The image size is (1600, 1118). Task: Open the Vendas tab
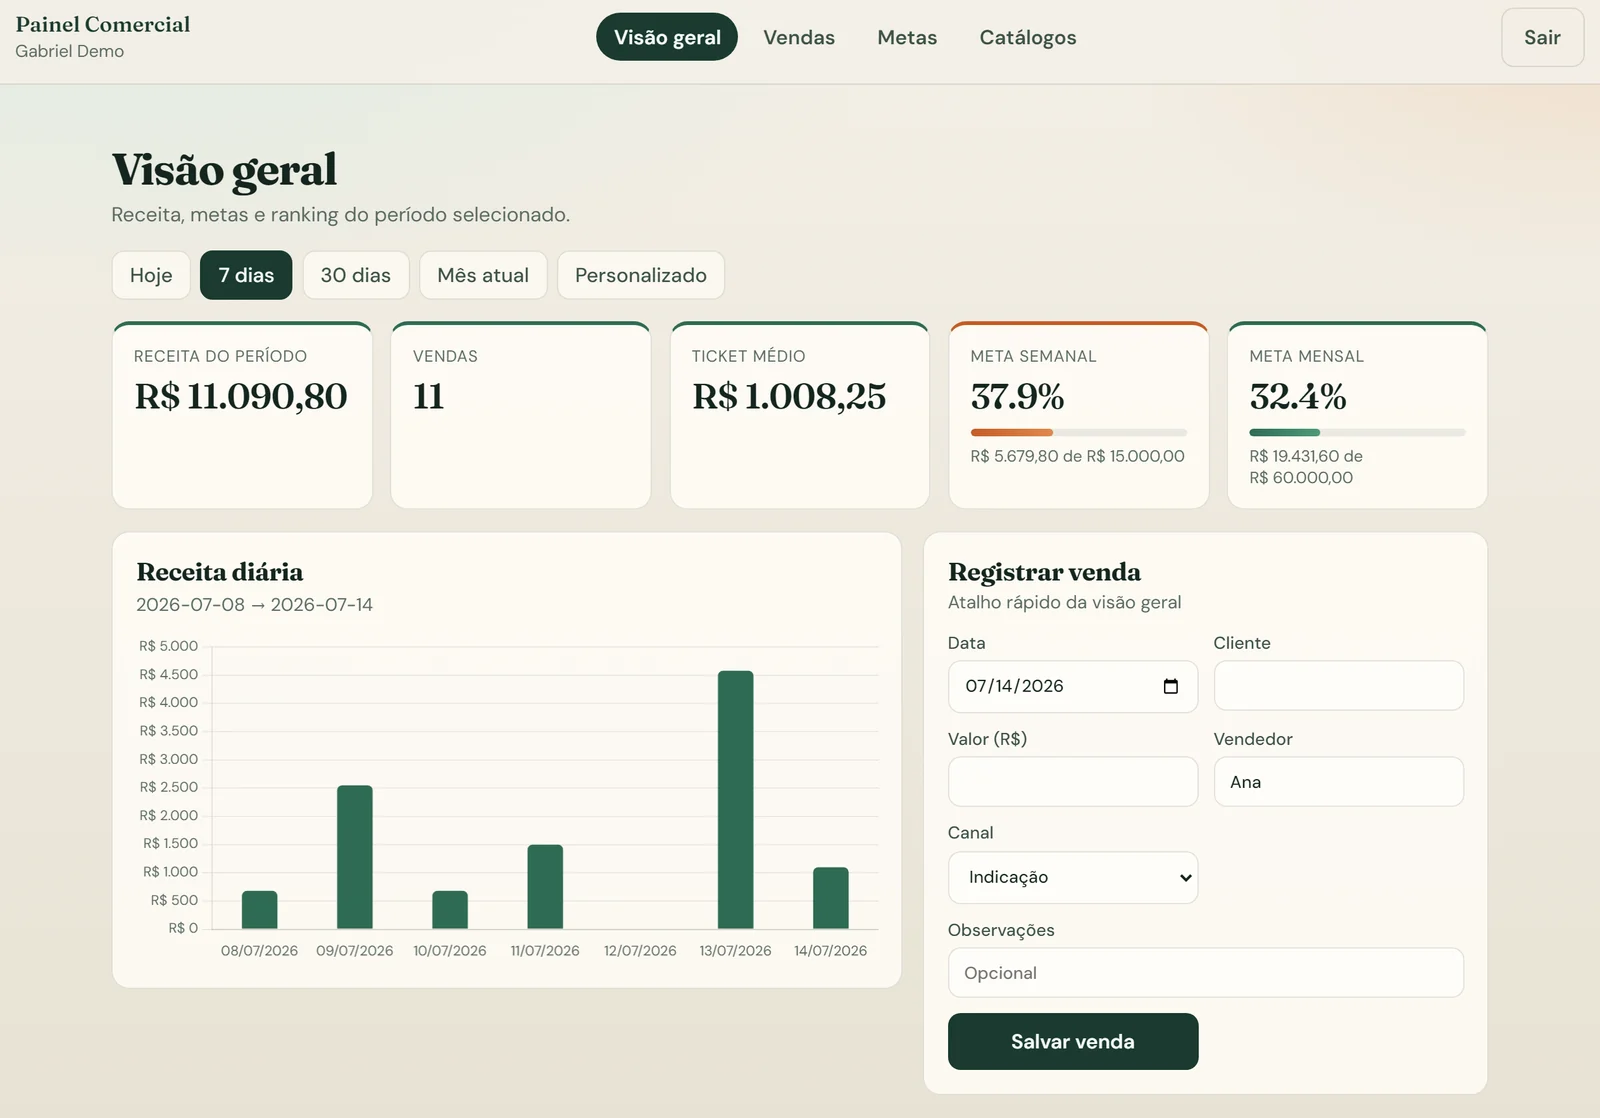click(798, 37)
